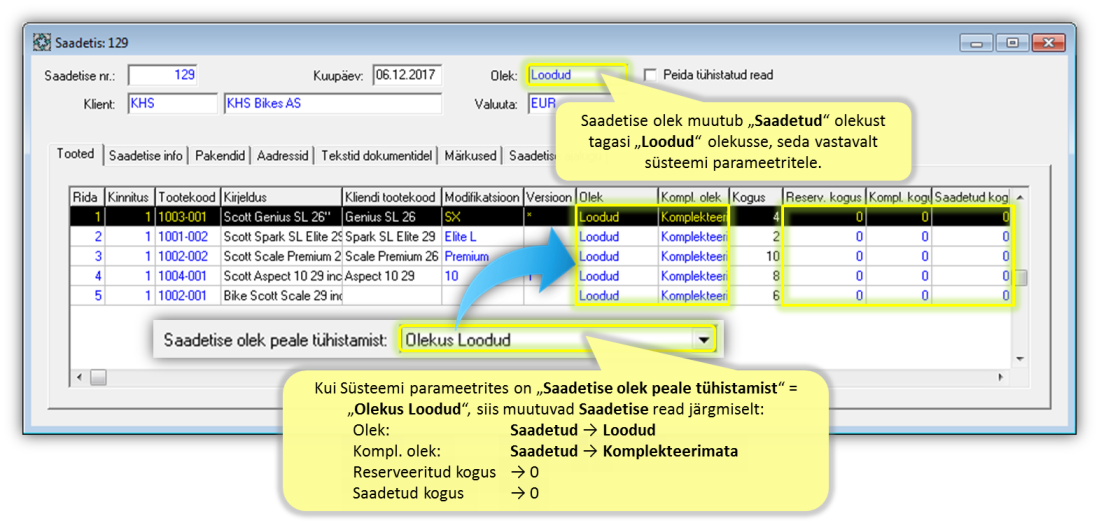Enable 'Peida tühistatud read' checkbox
1099x523 pixels.
(650, 74)
